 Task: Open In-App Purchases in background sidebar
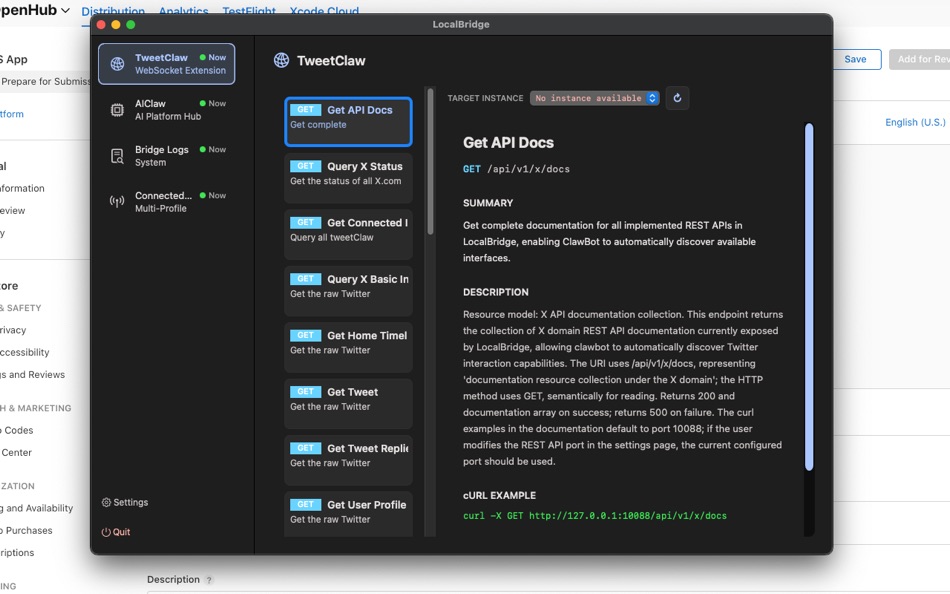click(26, 530)
